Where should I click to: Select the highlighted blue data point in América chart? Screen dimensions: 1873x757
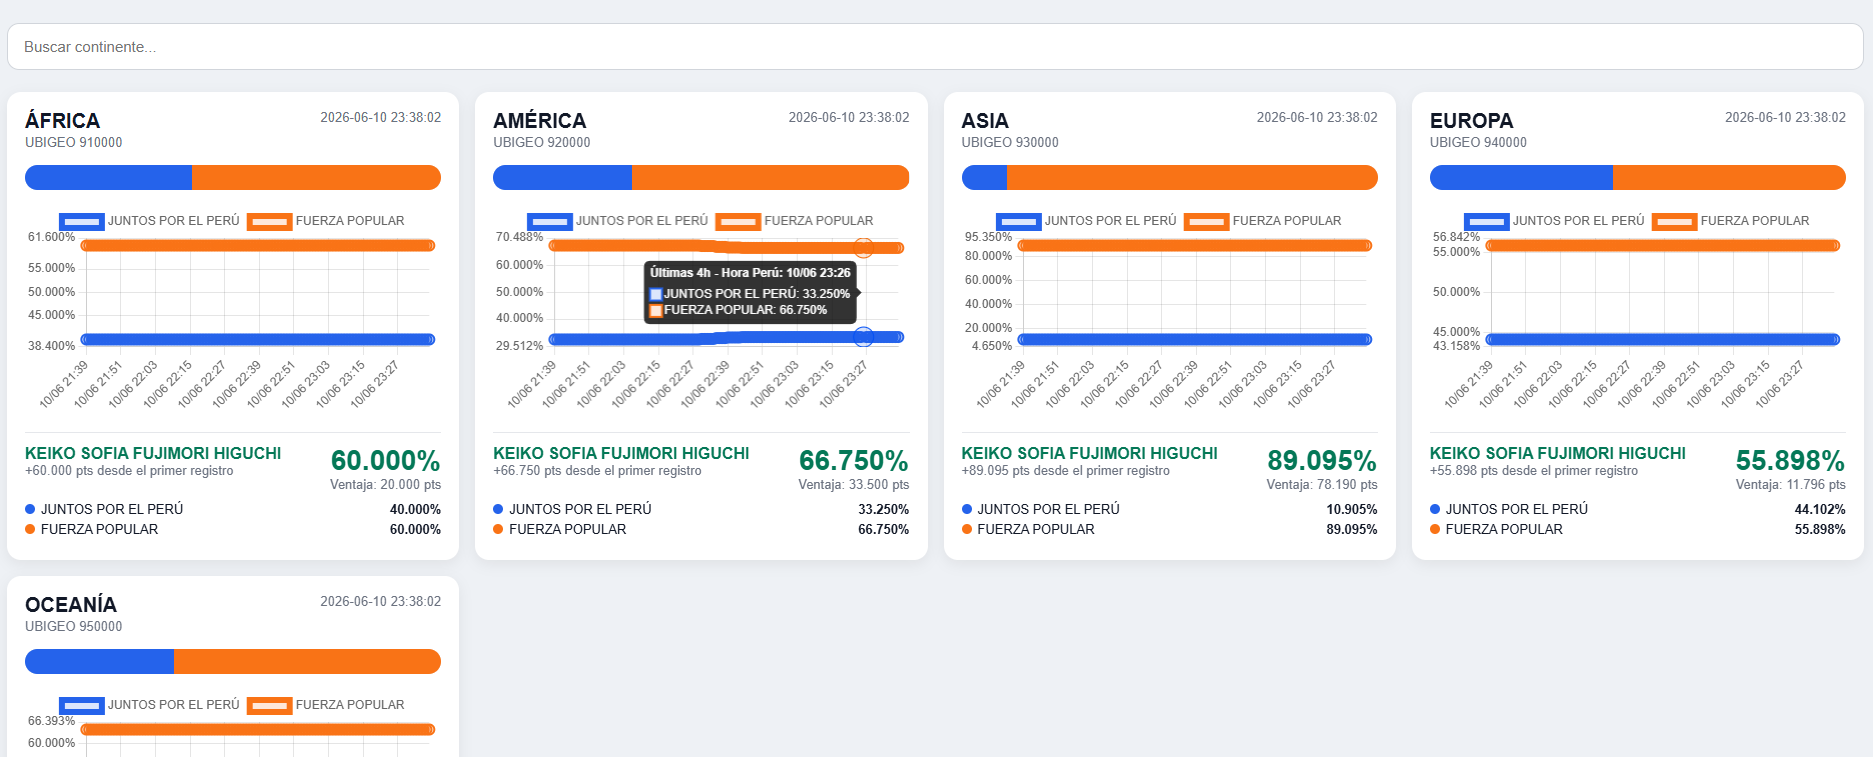click(x=863, y=337)
